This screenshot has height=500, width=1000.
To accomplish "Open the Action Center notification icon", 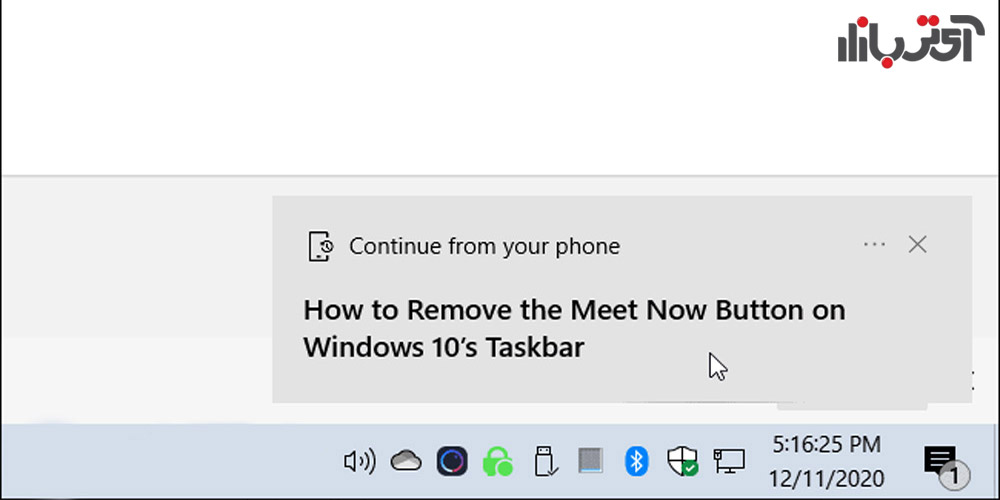I will pyautogui.click(x=939, y=459).
